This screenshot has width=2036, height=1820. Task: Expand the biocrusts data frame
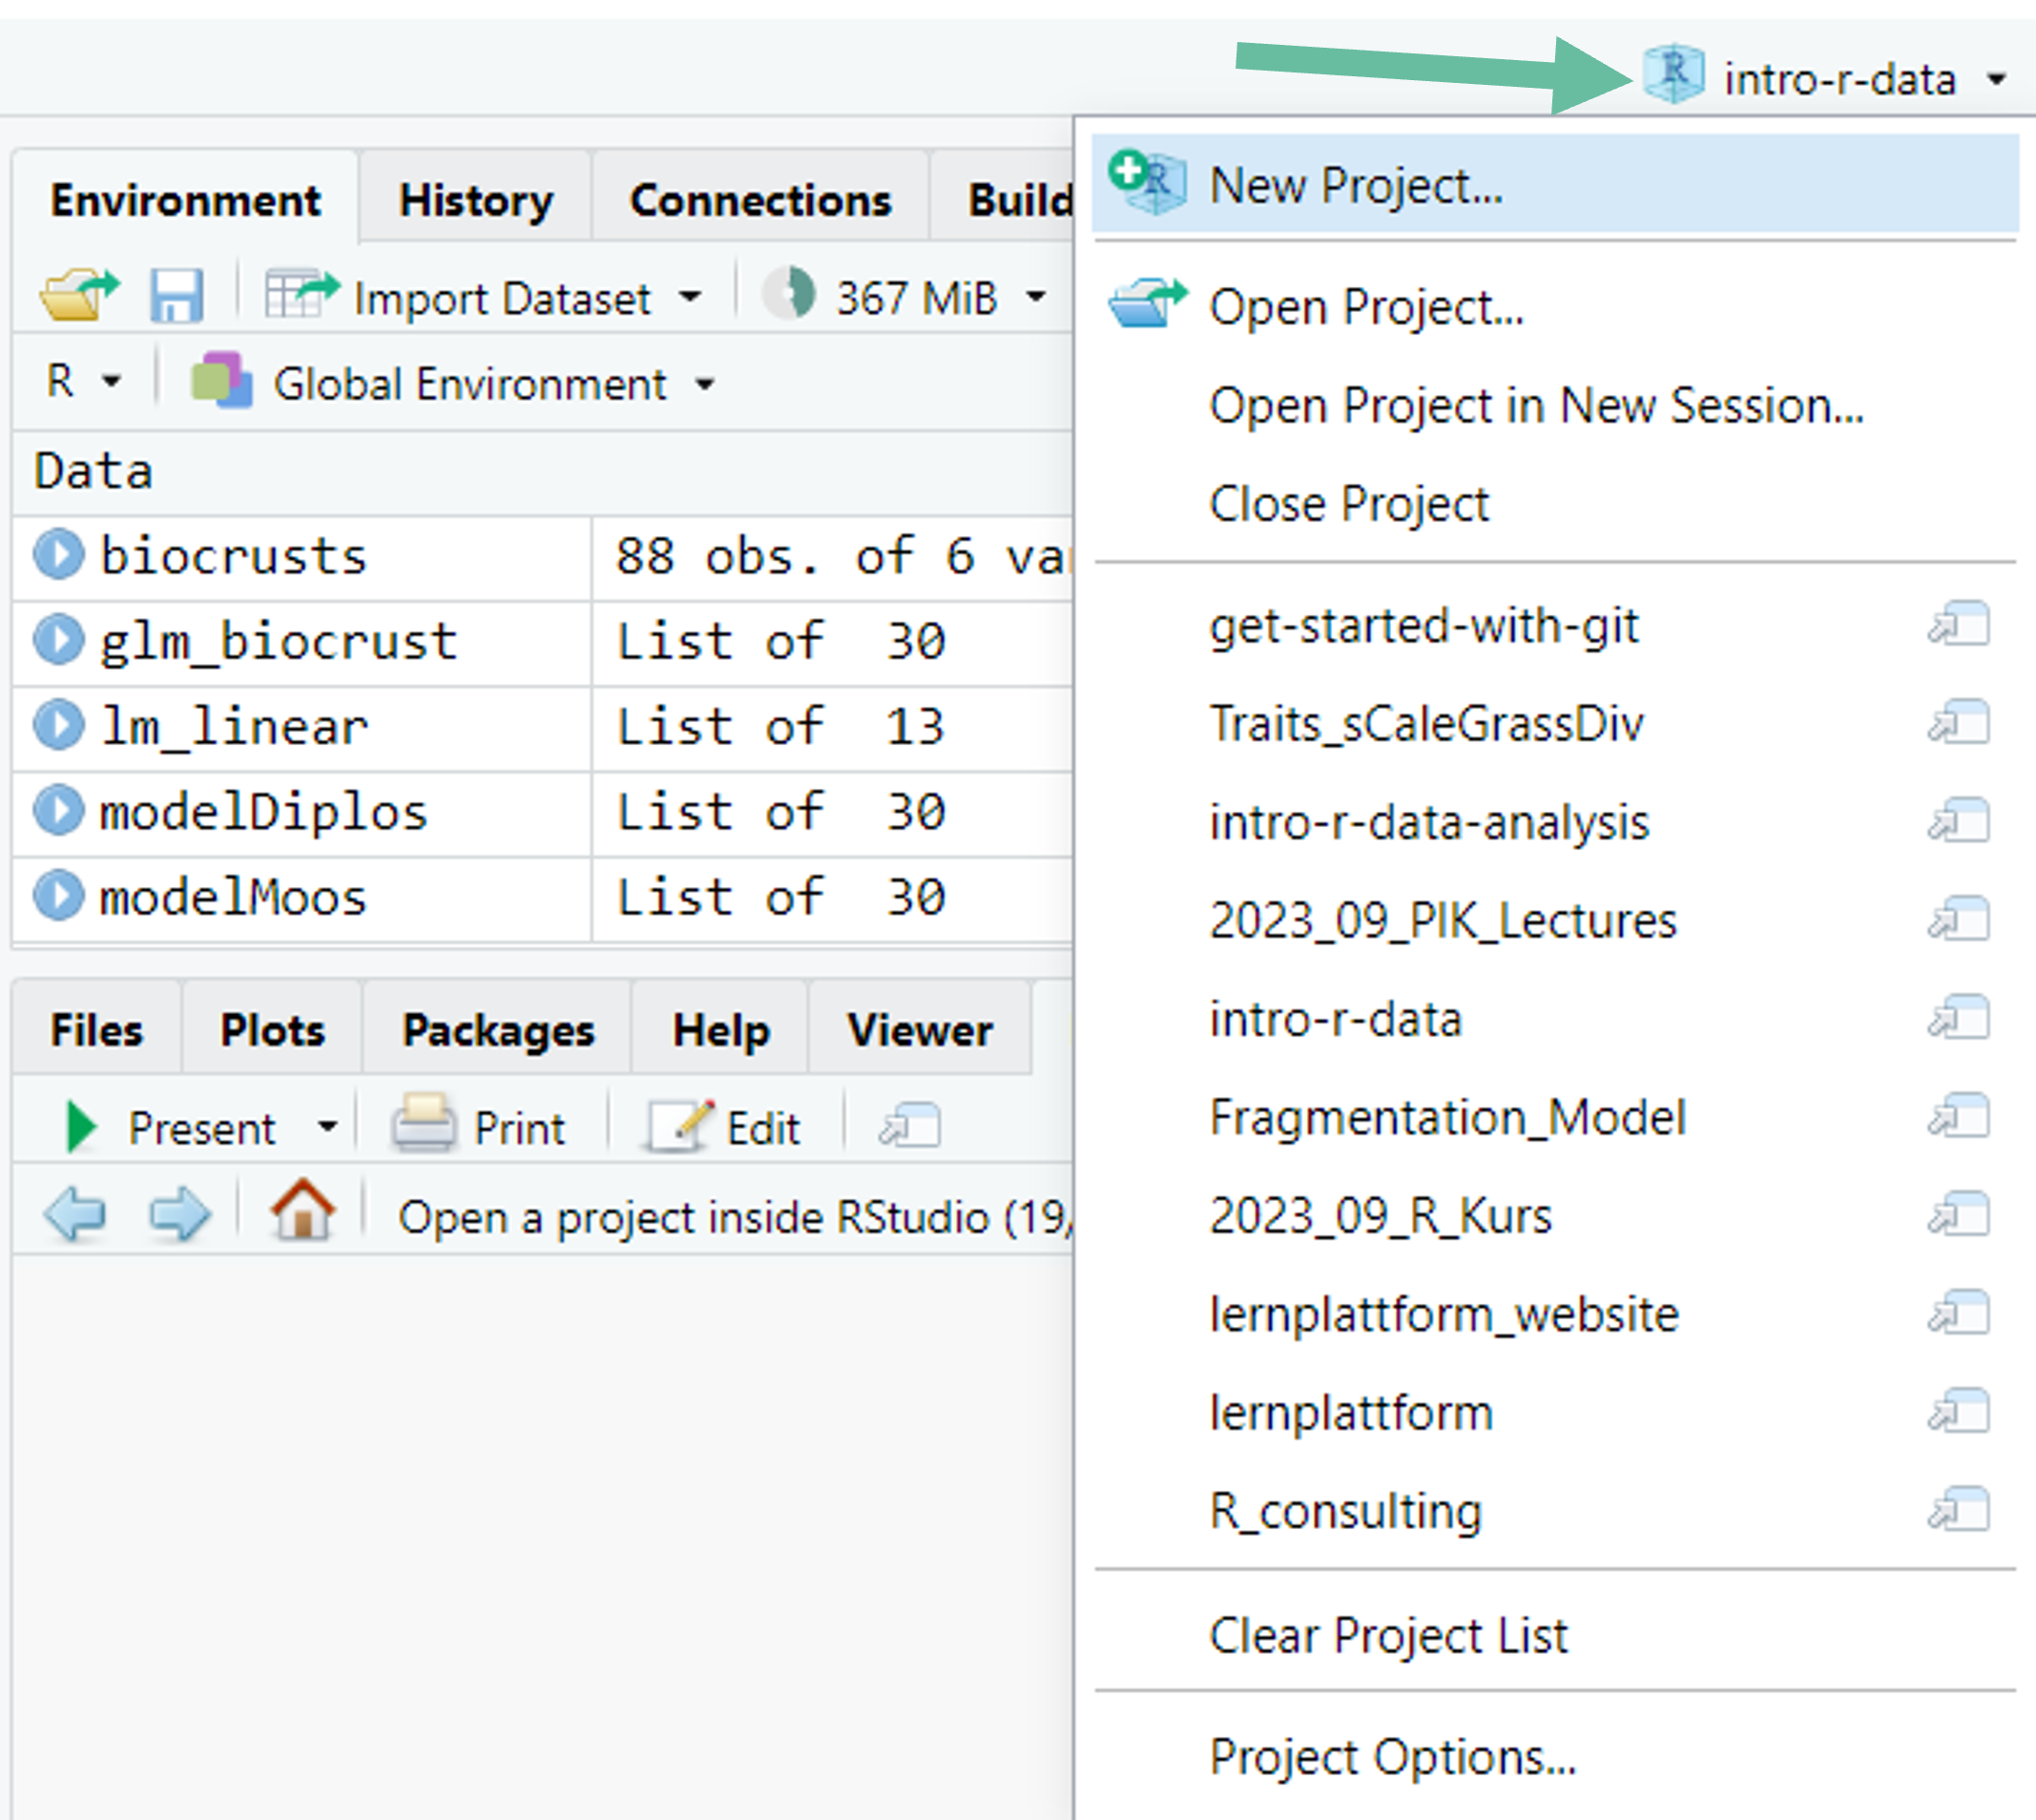(x=58, y=555)
